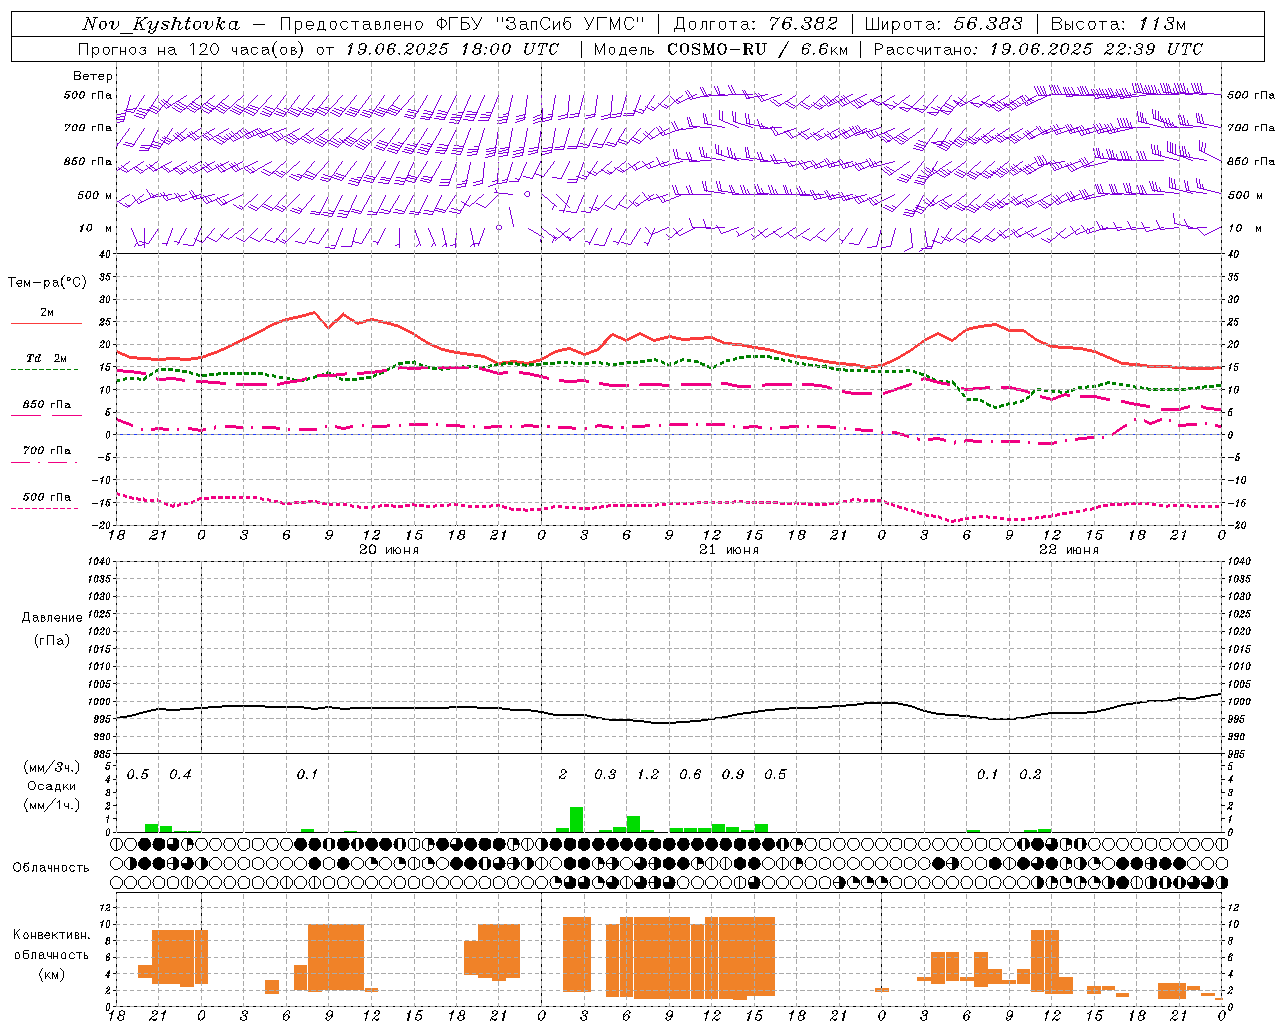Click the 1.2 precipitation amount value
The width and height of the screenshot is (1280, 1024).
point(648,775)
